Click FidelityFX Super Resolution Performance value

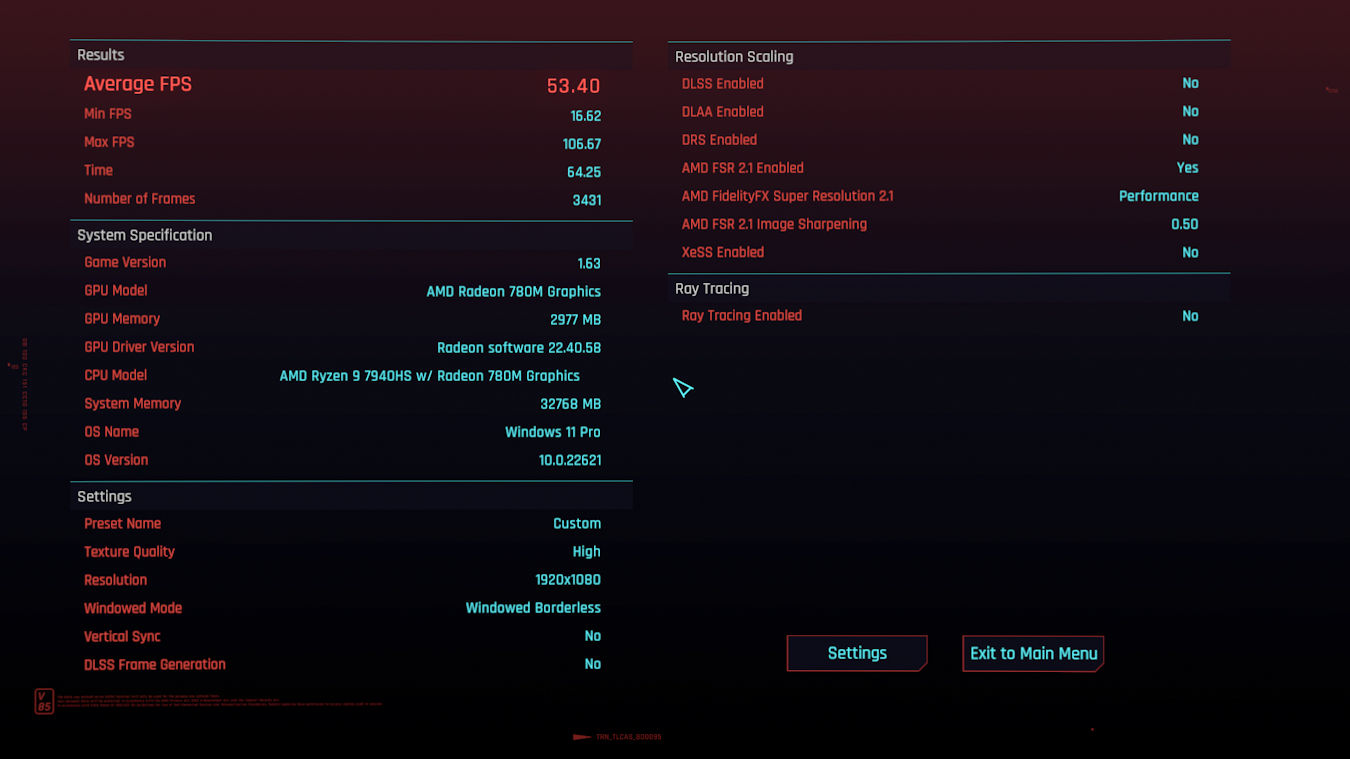[x=1159, y=196]
